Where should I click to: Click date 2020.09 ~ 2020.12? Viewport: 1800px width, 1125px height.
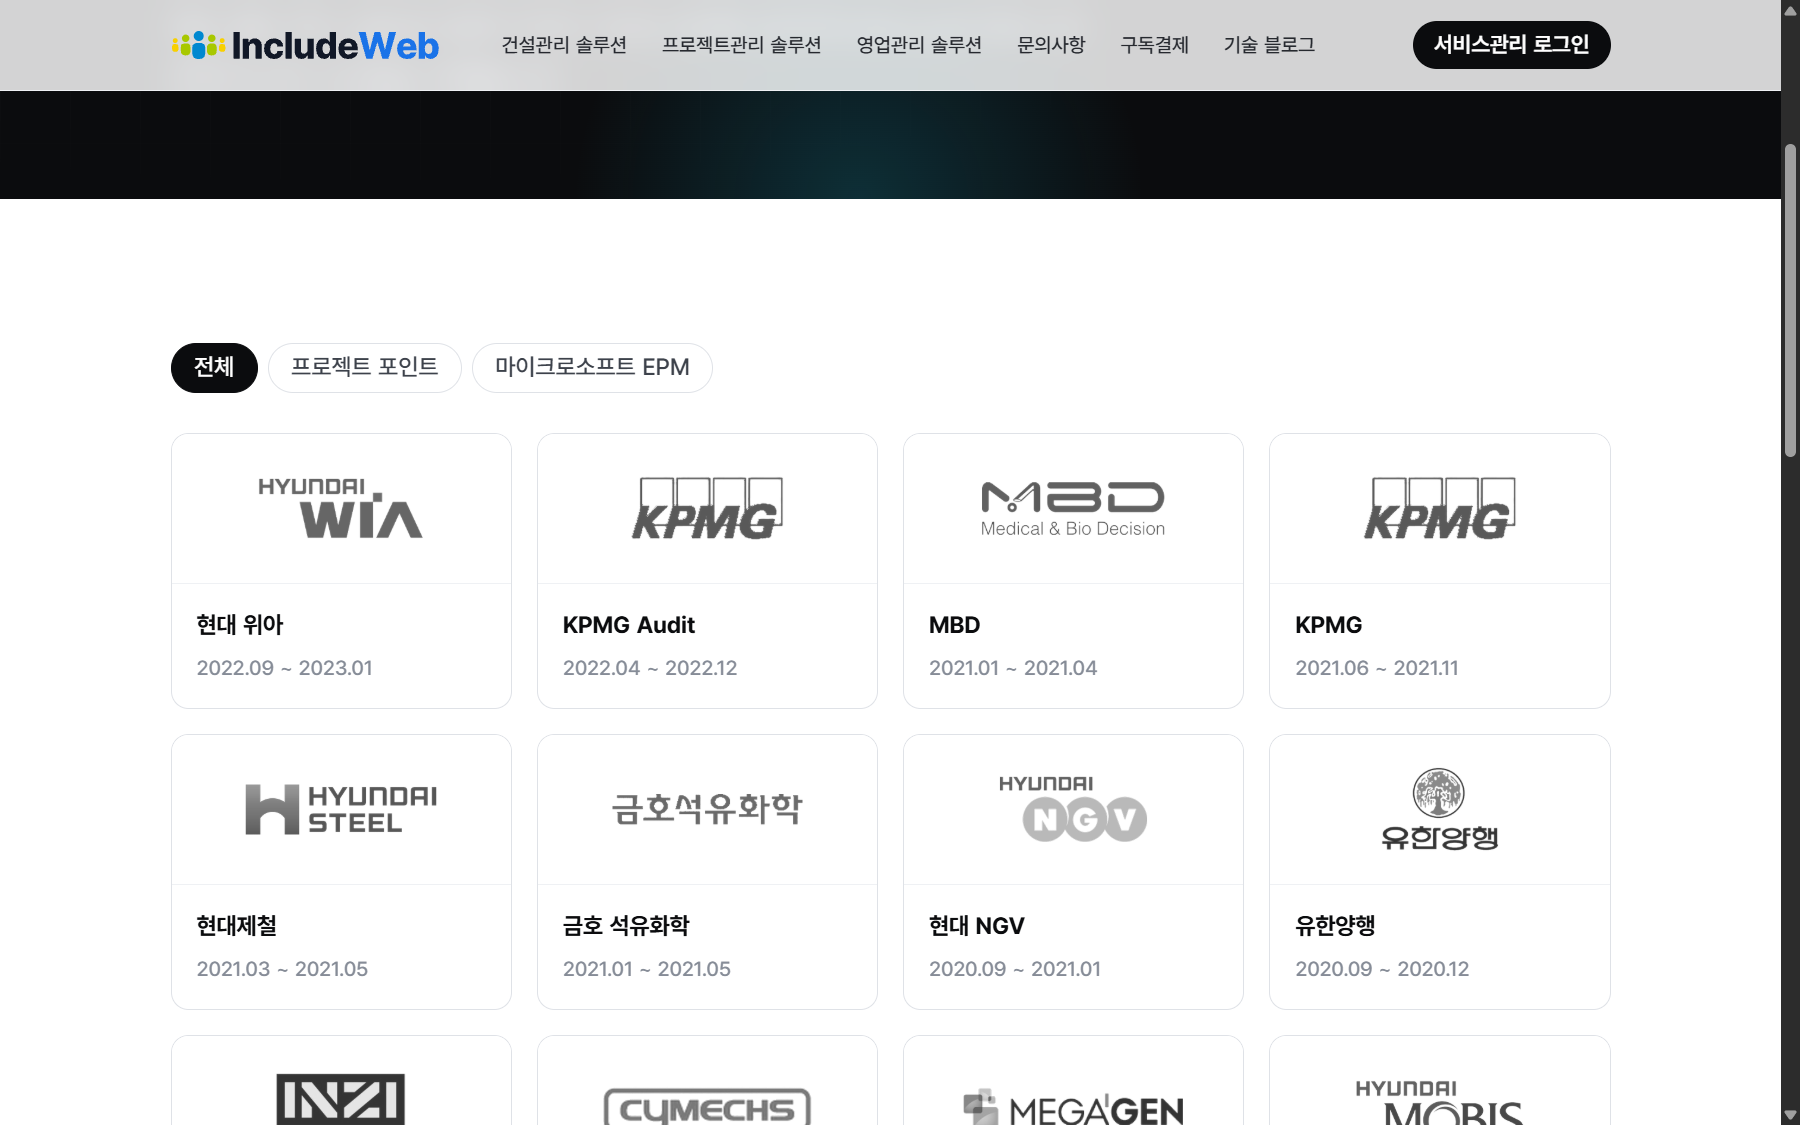coord(1382,969)
